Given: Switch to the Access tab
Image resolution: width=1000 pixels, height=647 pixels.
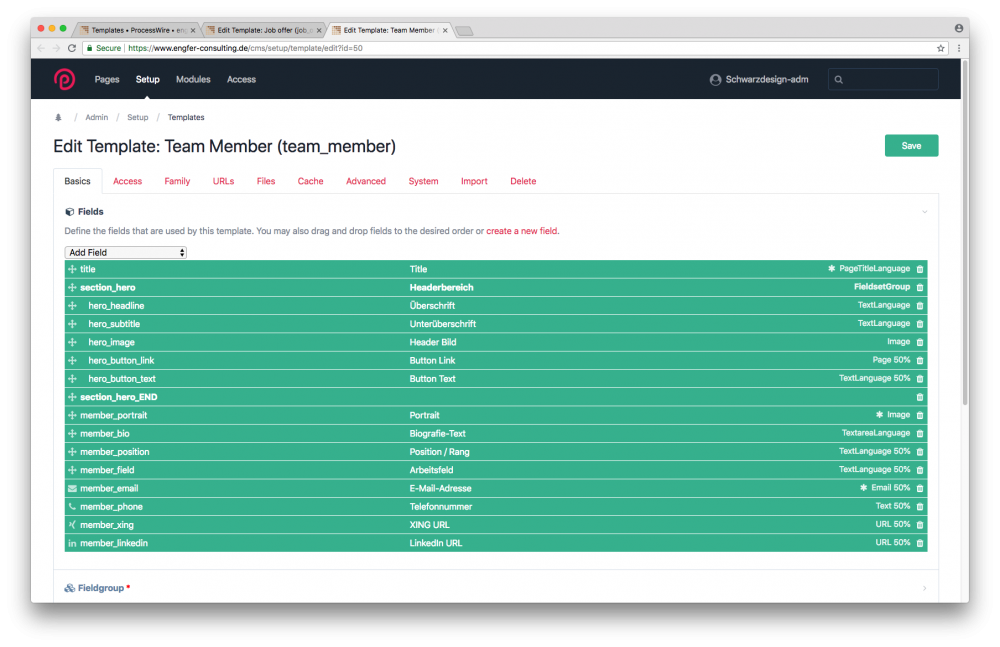Looking at the screenshot, I should pyautogui.click(x=127, y=181).
